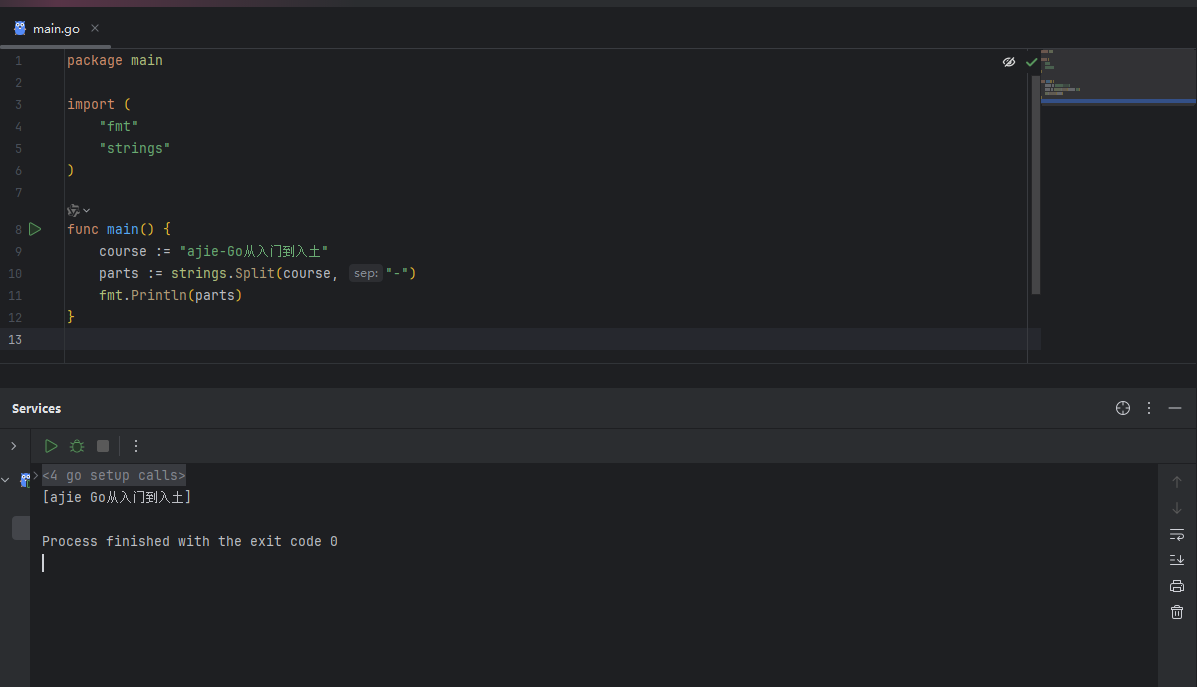Viewport: 1197px width, 687px height.
Task: Open AI actions dropdown above func main
Action: tap(79, 210)
